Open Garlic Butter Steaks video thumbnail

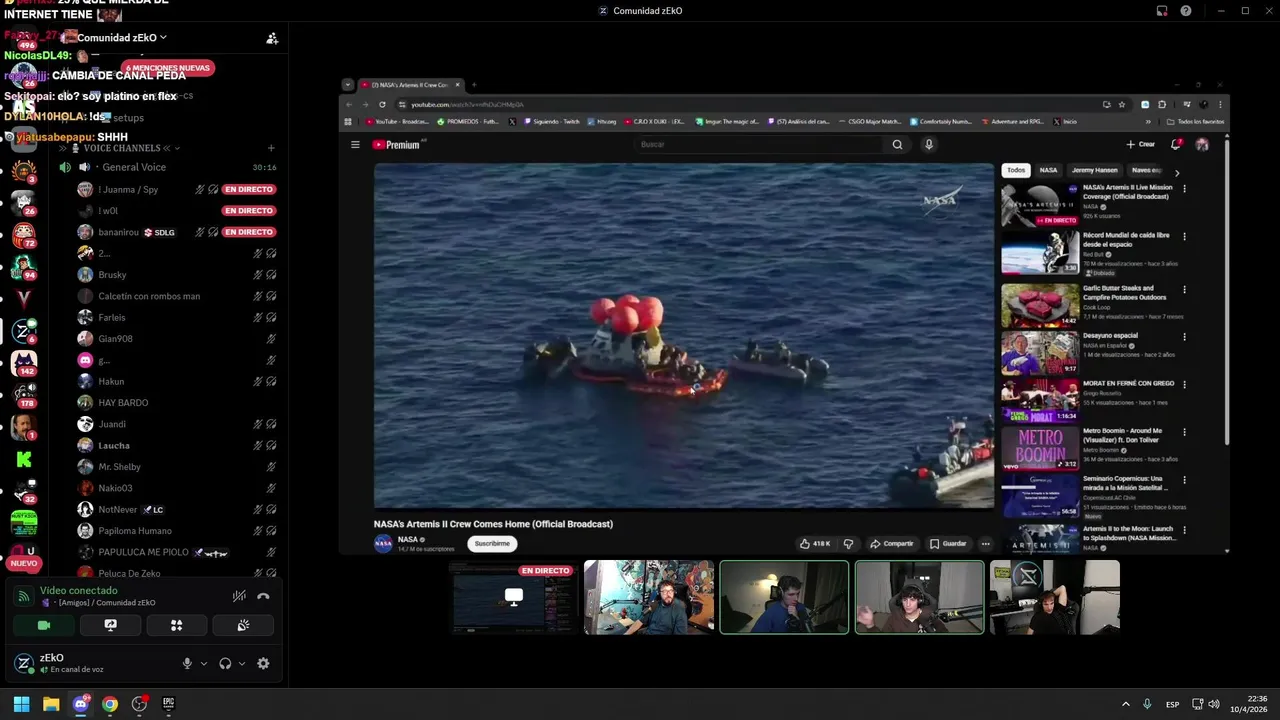coord(1040,305)
